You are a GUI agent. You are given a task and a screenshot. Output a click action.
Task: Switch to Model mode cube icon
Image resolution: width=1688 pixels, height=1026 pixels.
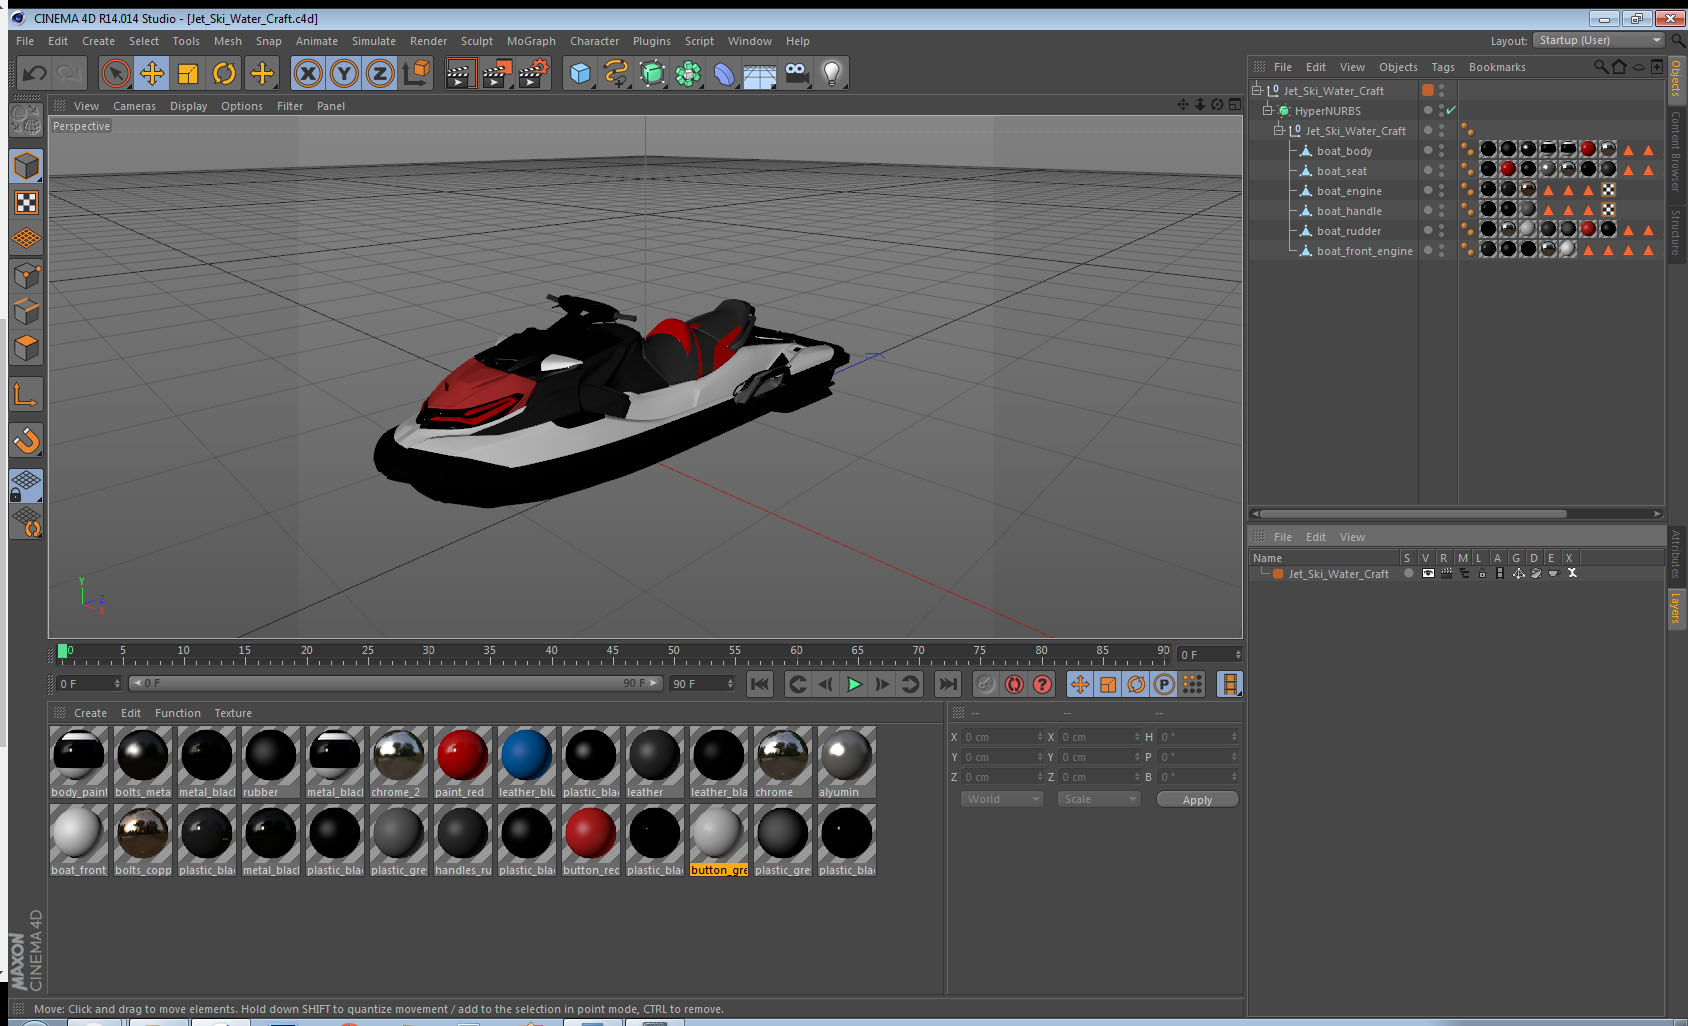26,166
